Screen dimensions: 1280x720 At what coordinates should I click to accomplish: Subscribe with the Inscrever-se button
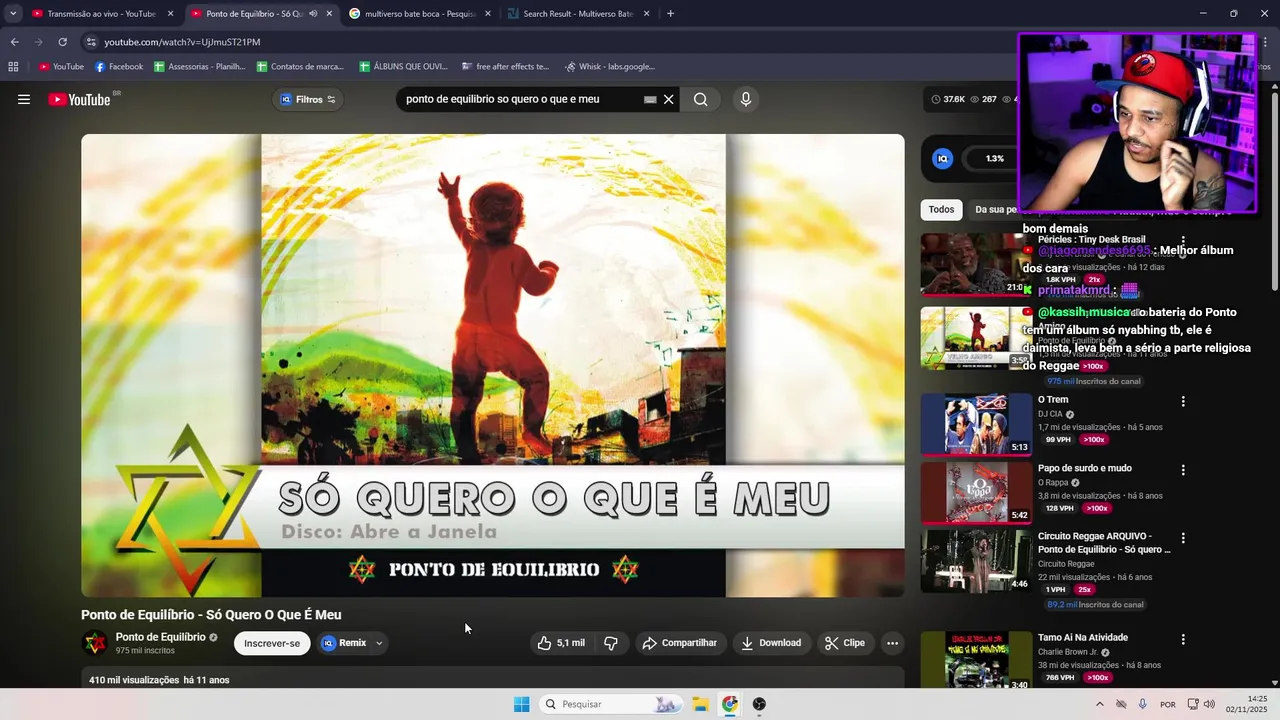(x=272, y=643)
